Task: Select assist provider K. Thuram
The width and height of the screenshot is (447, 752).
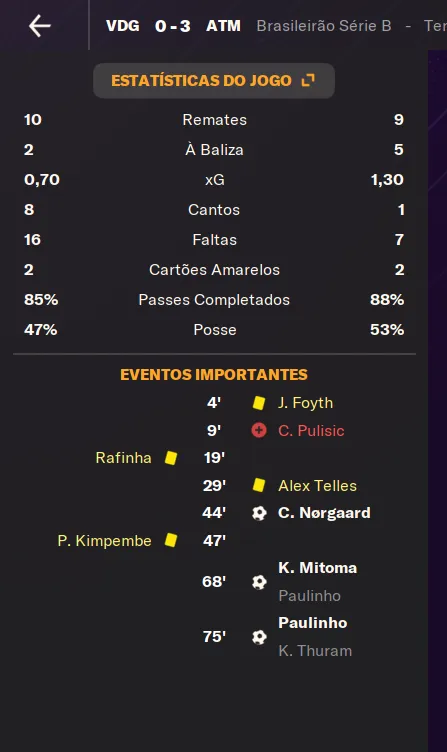Action: 315,651
